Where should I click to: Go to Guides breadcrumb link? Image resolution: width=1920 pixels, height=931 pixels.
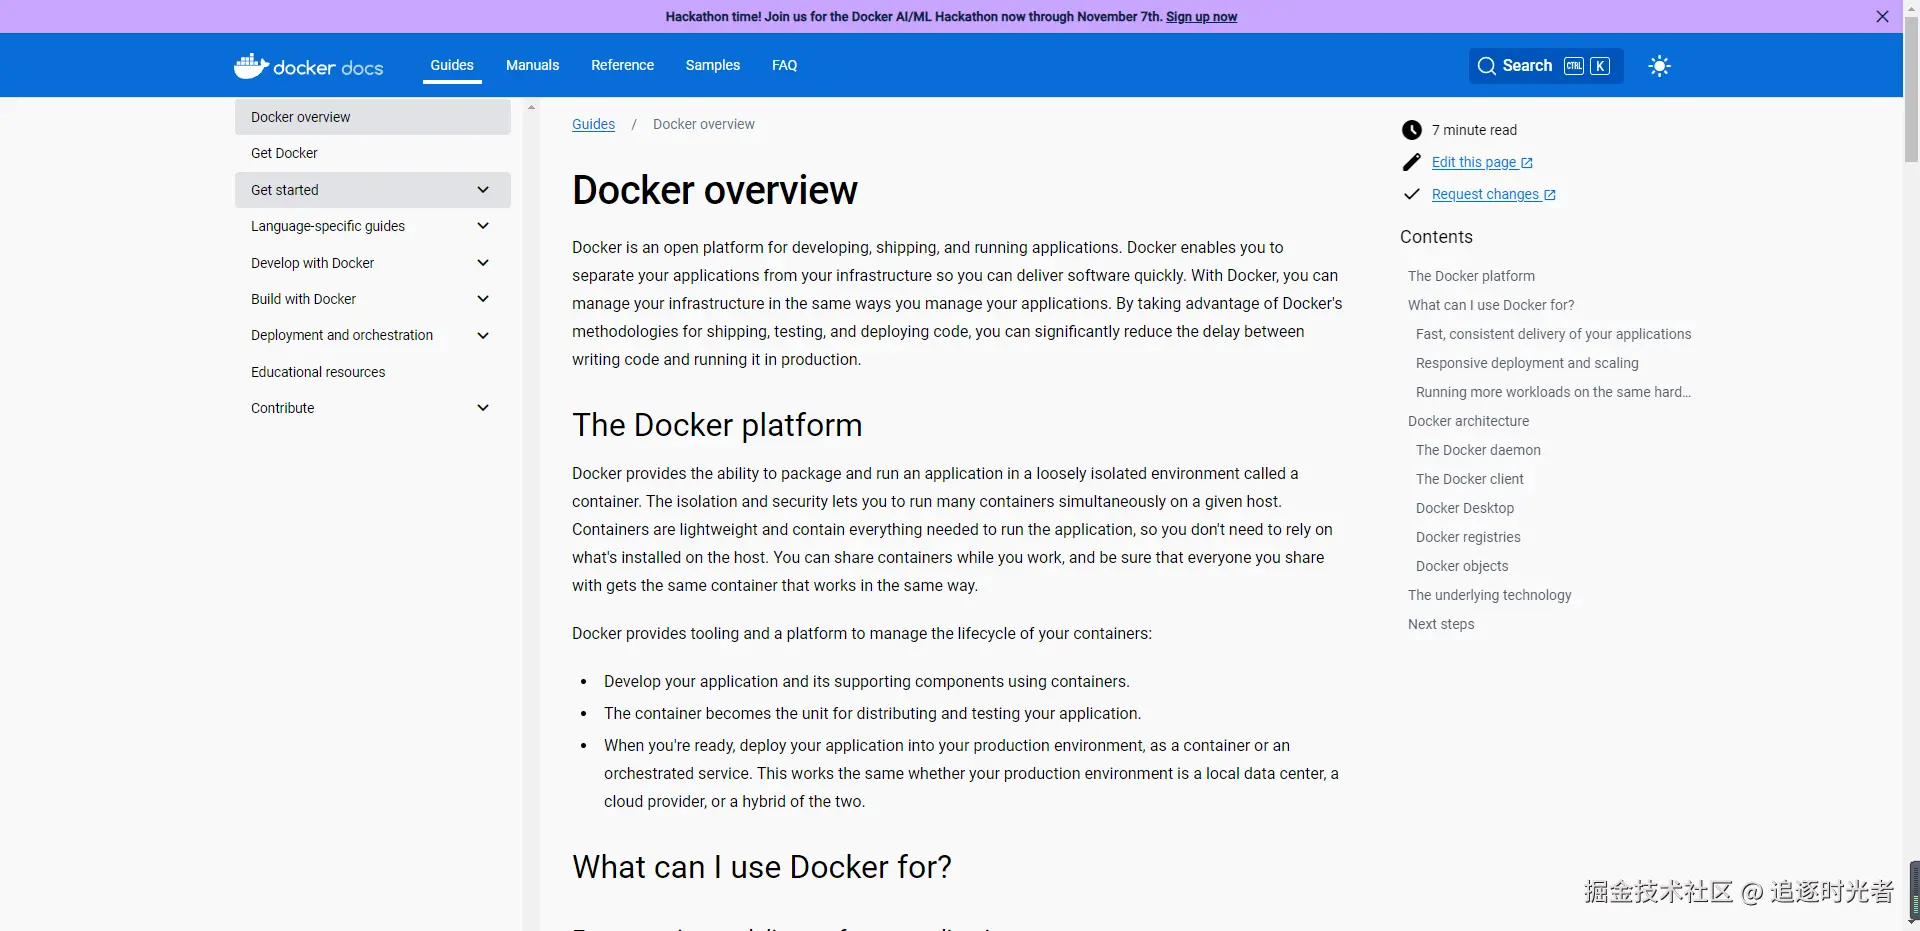593,124
